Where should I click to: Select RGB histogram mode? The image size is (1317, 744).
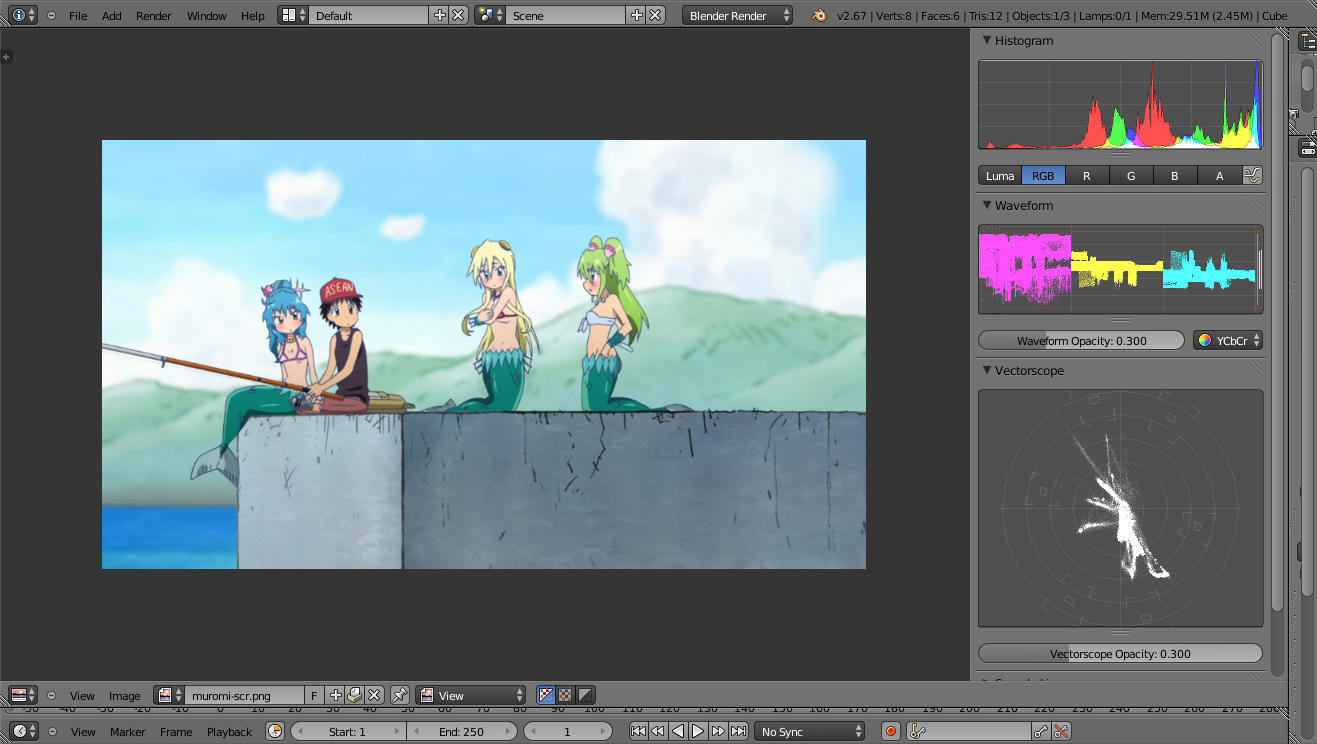pyautogui.click(x=1043, y=175)
